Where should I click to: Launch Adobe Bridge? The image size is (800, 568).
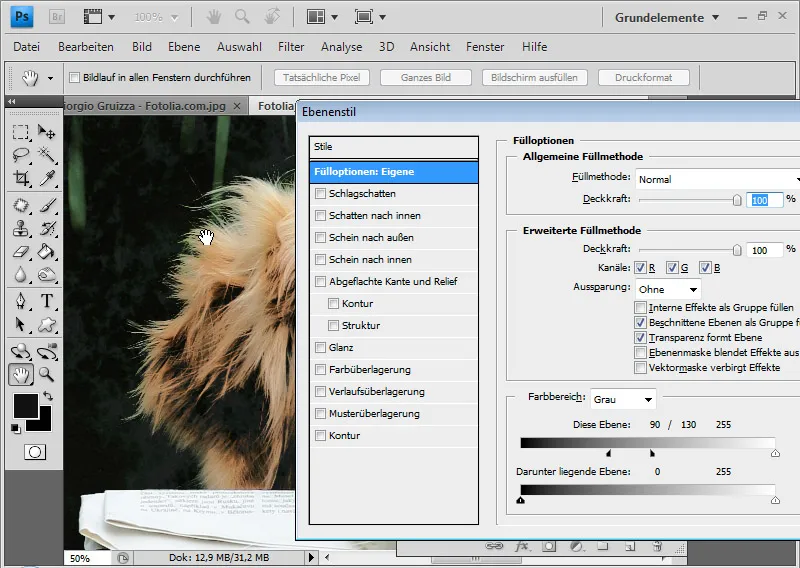(x=57, y=17)
